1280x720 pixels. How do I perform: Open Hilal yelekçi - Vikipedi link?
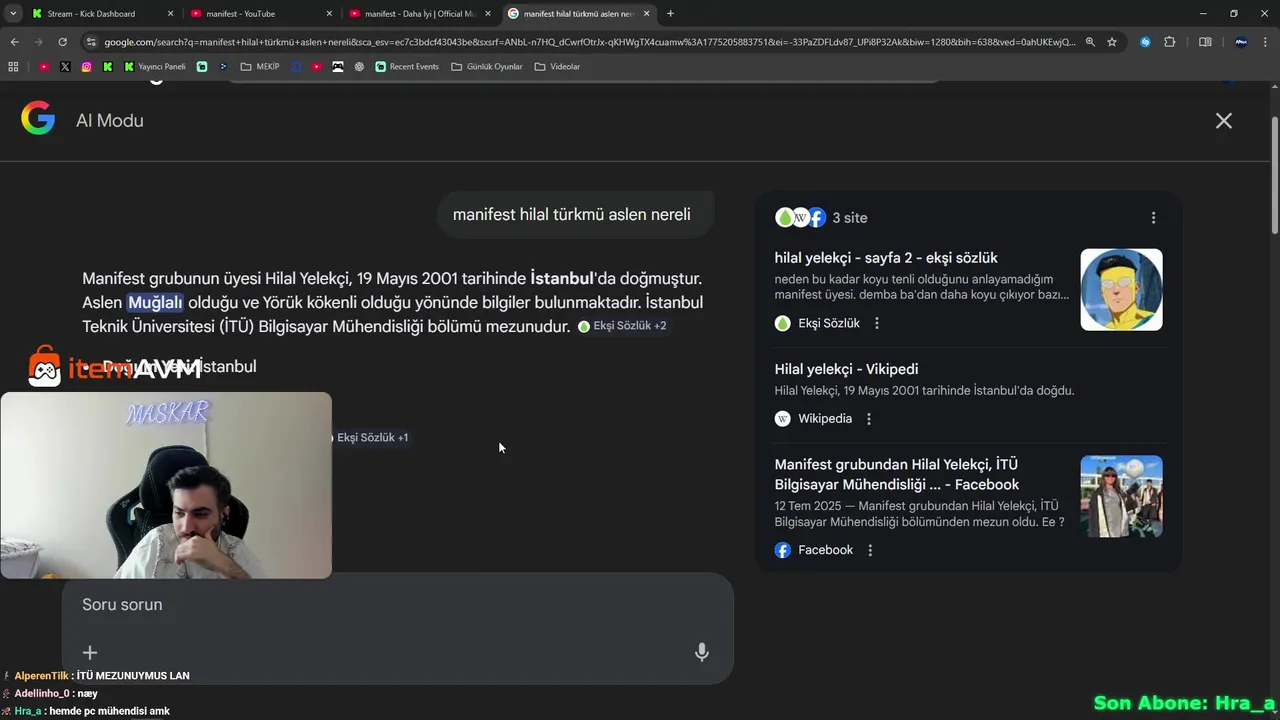(x=846, y=369)
